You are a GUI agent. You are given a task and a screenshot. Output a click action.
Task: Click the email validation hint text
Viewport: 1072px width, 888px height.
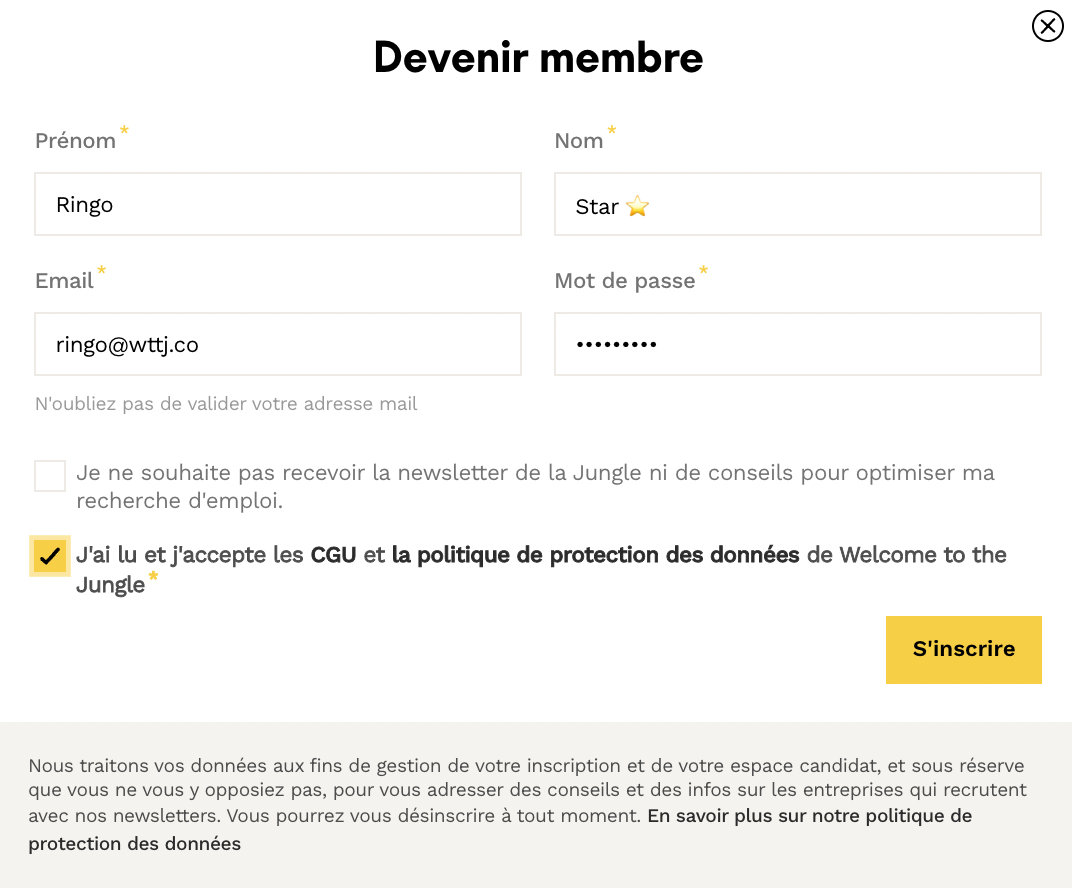pos(226,404)
